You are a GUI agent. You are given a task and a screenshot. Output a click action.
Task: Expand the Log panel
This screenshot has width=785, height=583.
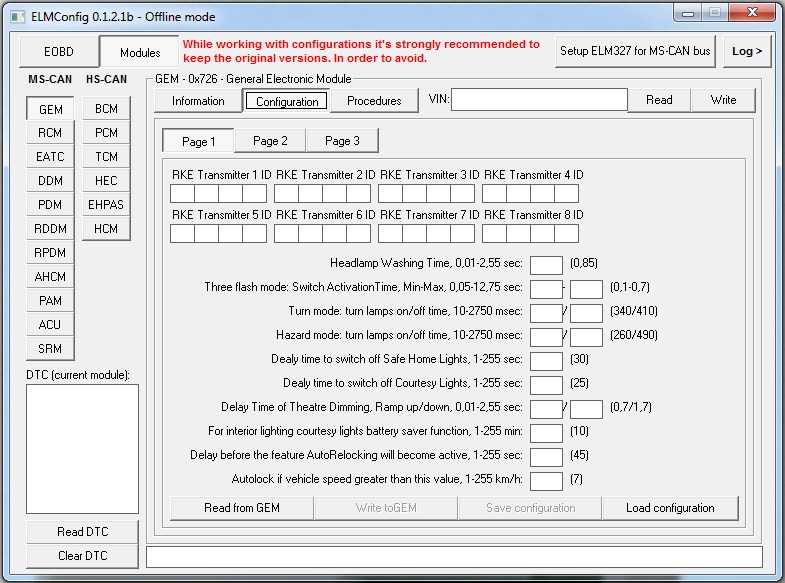point(746,52)
